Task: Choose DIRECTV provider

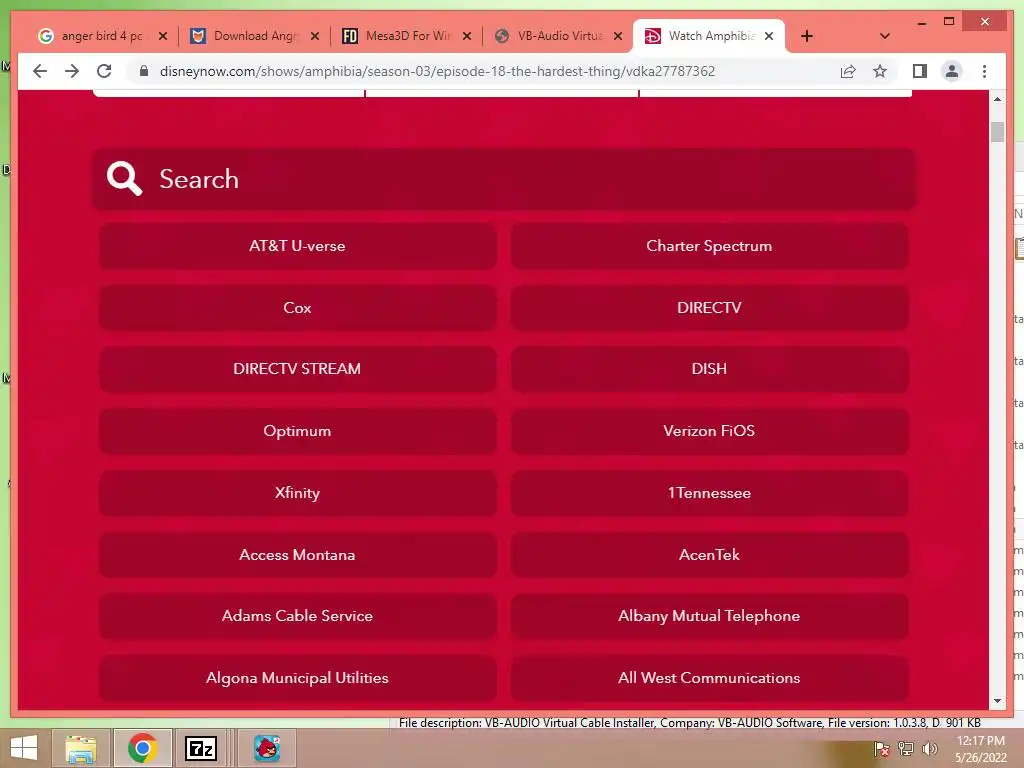Action: [x=709, y=308]
